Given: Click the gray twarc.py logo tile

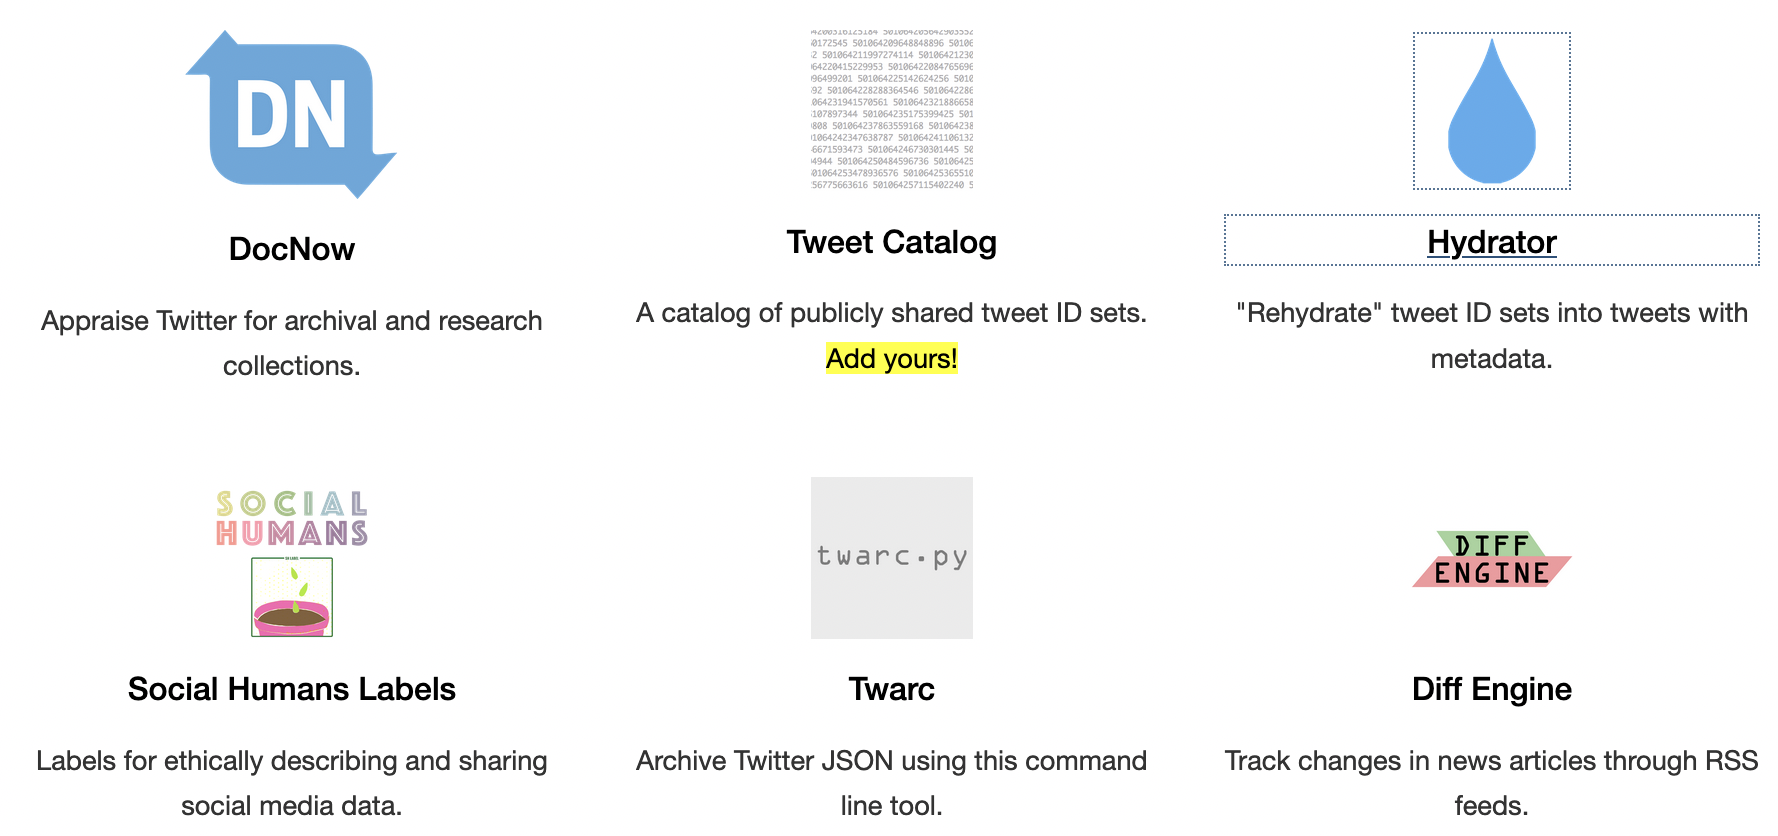Looking at the screenshot, I should (x=891, y=557).
